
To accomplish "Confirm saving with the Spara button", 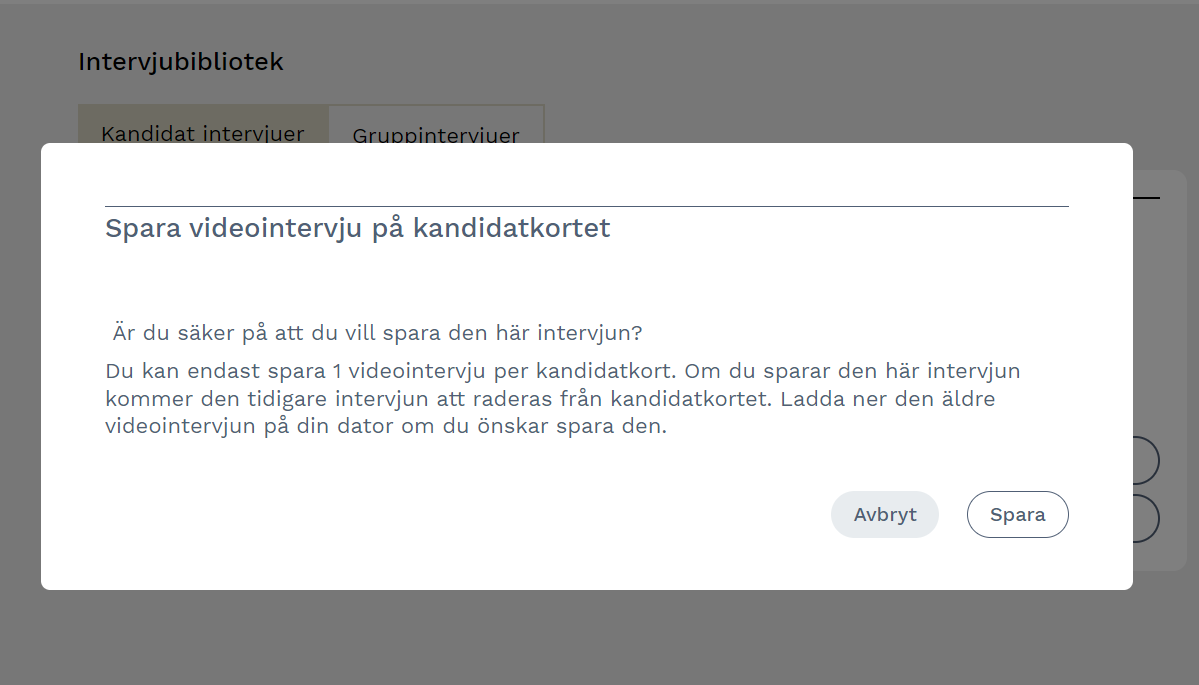I will coord(1017,515).
